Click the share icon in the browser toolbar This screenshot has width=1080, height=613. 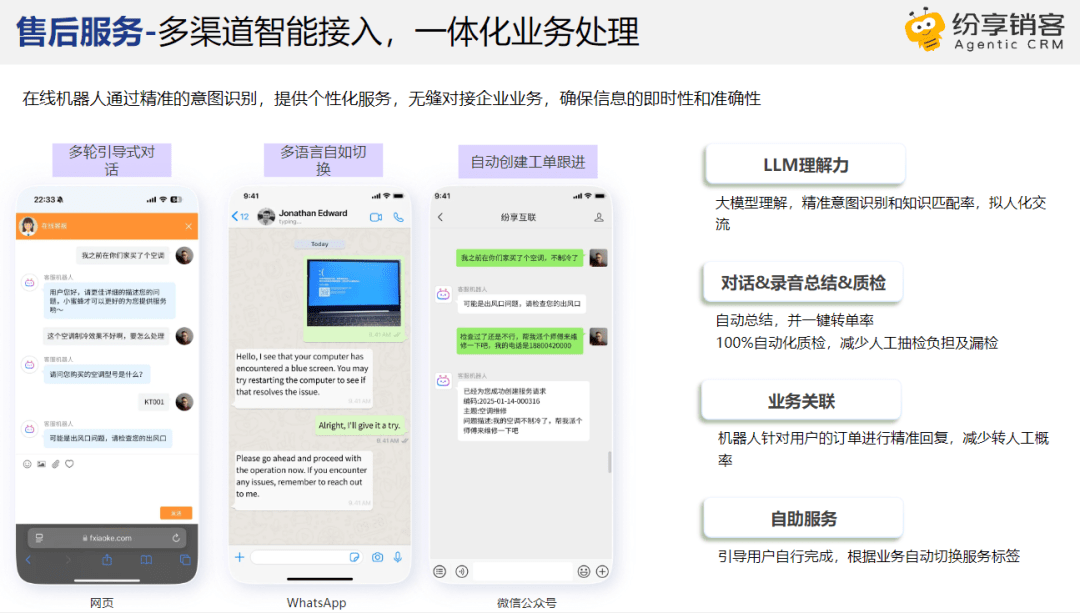click(x=107, y=560)
